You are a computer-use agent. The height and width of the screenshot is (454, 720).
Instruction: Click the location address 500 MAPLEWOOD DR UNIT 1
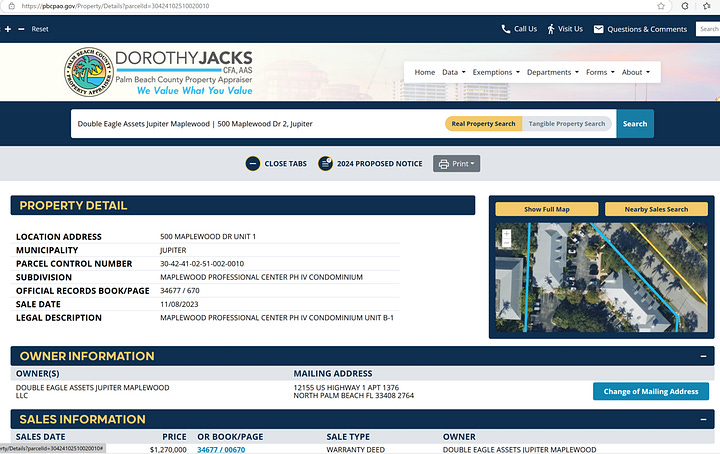coord(208,236)
